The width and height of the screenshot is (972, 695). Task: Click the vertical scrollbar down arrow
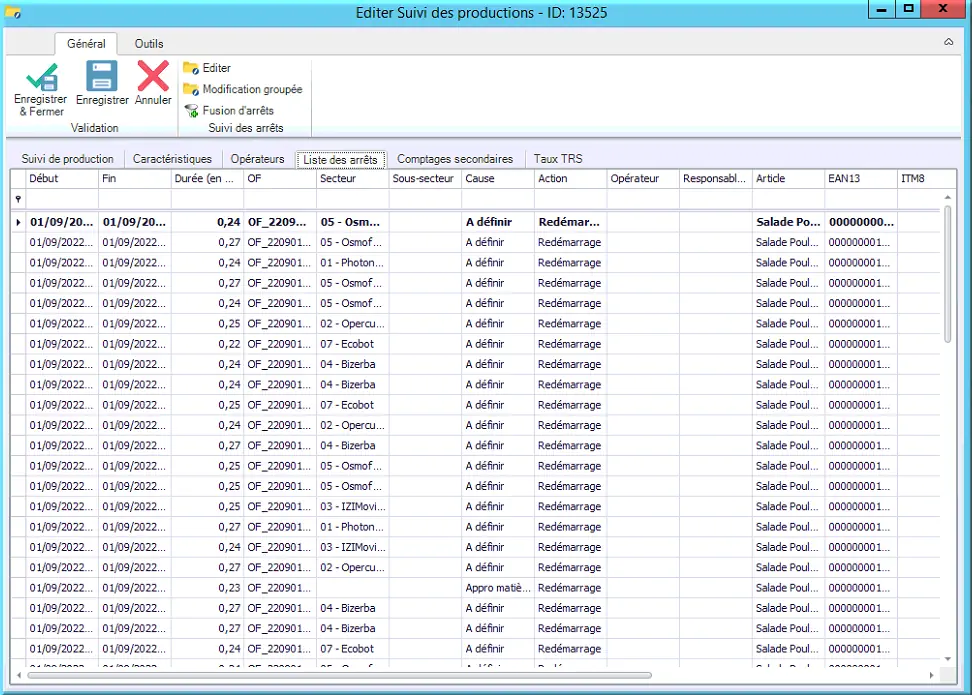947,658
